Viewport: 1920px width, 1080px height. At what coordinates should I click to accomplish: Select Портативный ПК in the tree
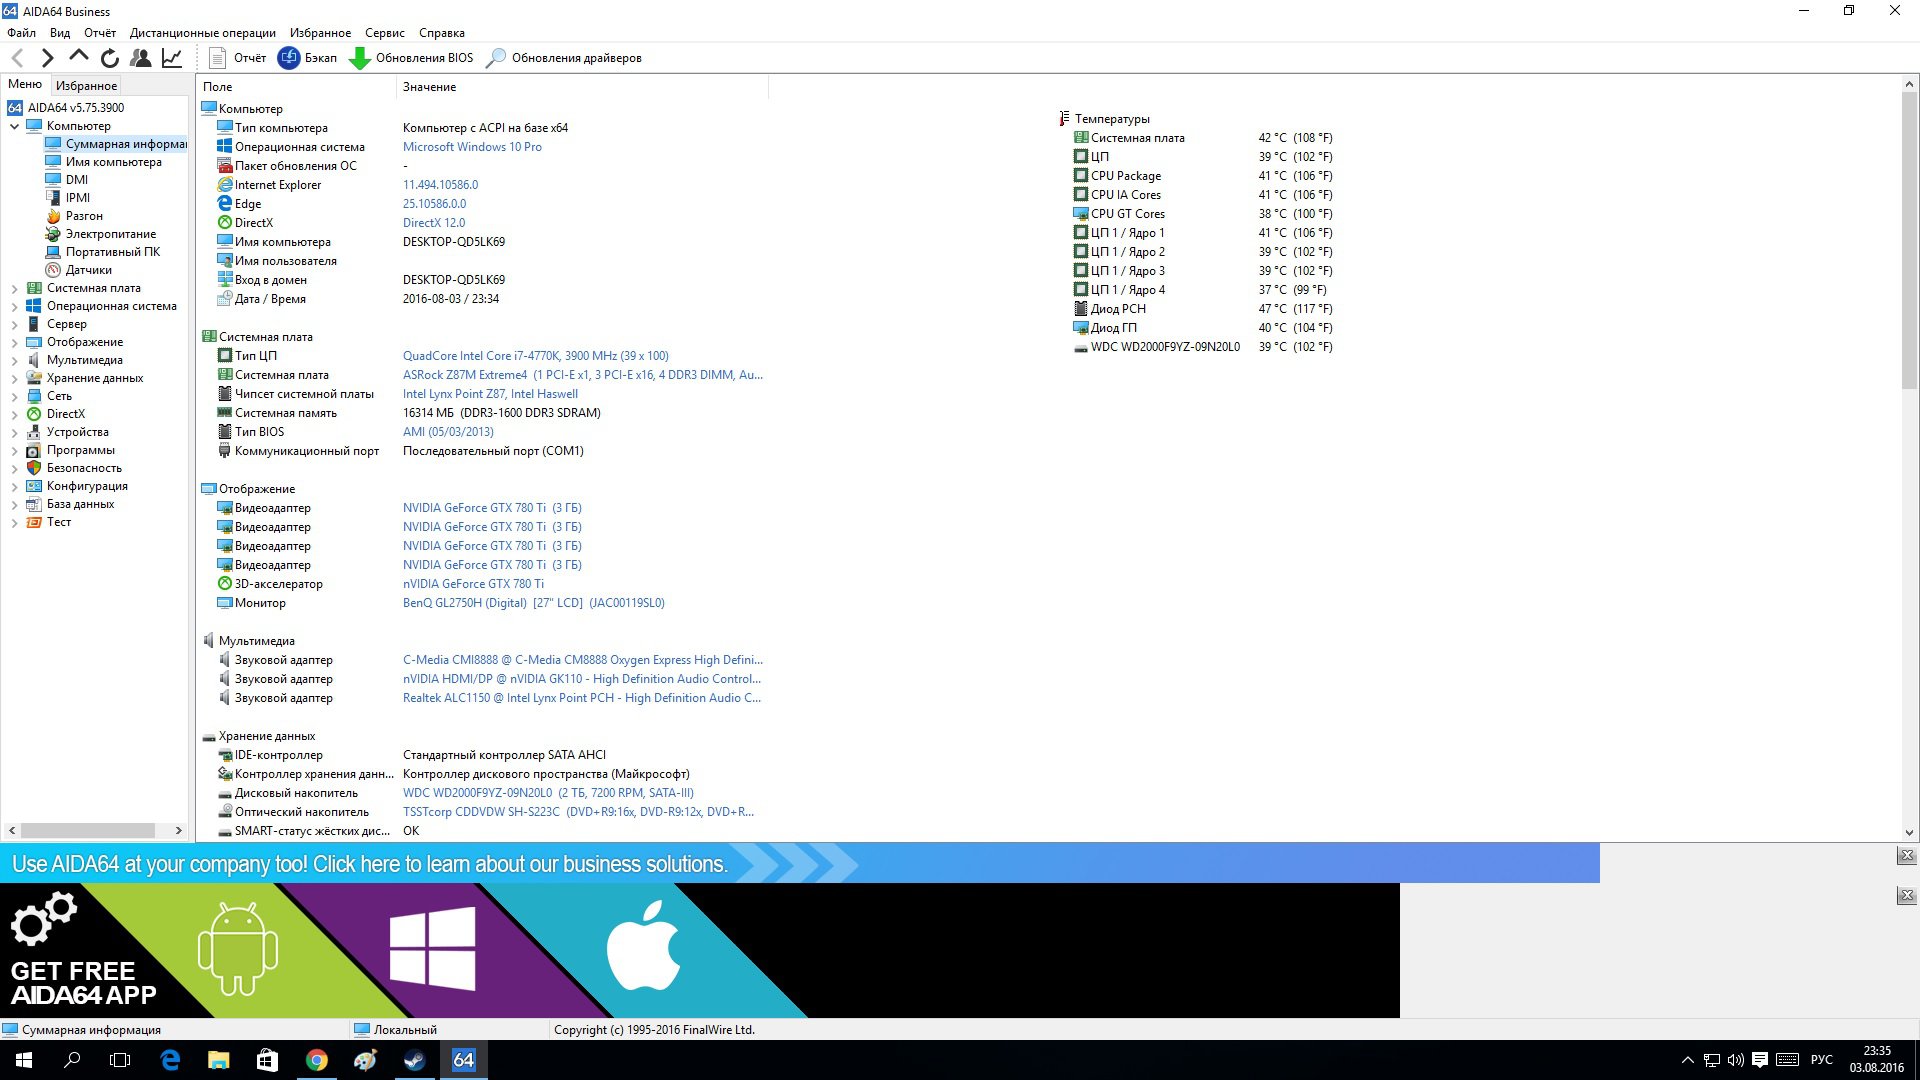[x=113, y=252]
